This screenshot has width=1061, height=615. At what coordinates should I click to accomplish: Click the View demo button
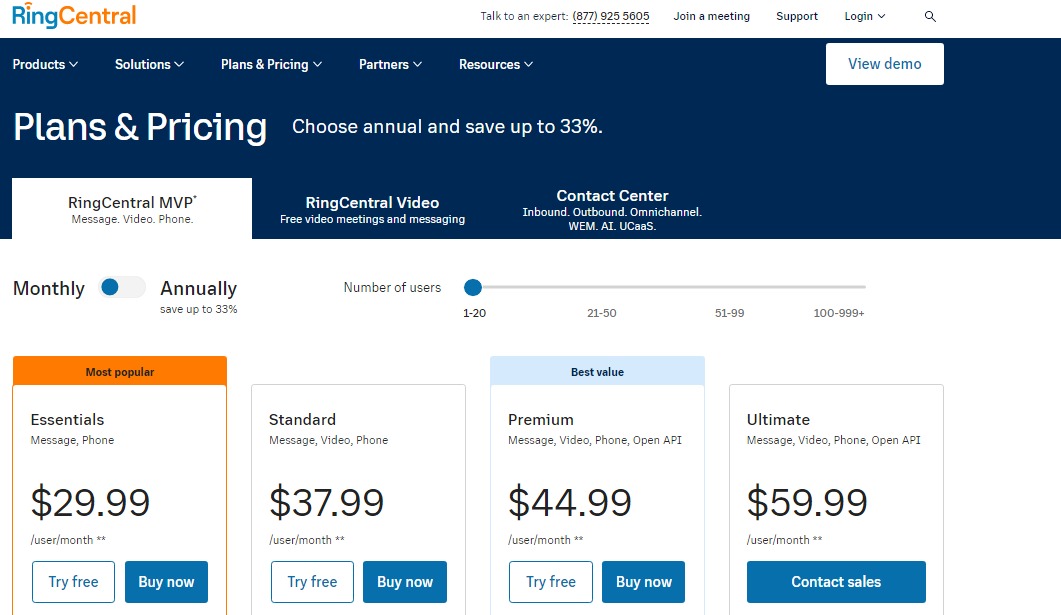(x=884, y=63)
